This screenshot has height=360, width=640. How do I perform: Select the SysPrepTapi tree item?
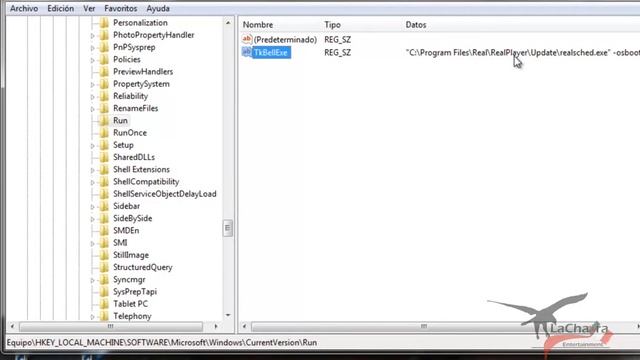coord(135,292)
